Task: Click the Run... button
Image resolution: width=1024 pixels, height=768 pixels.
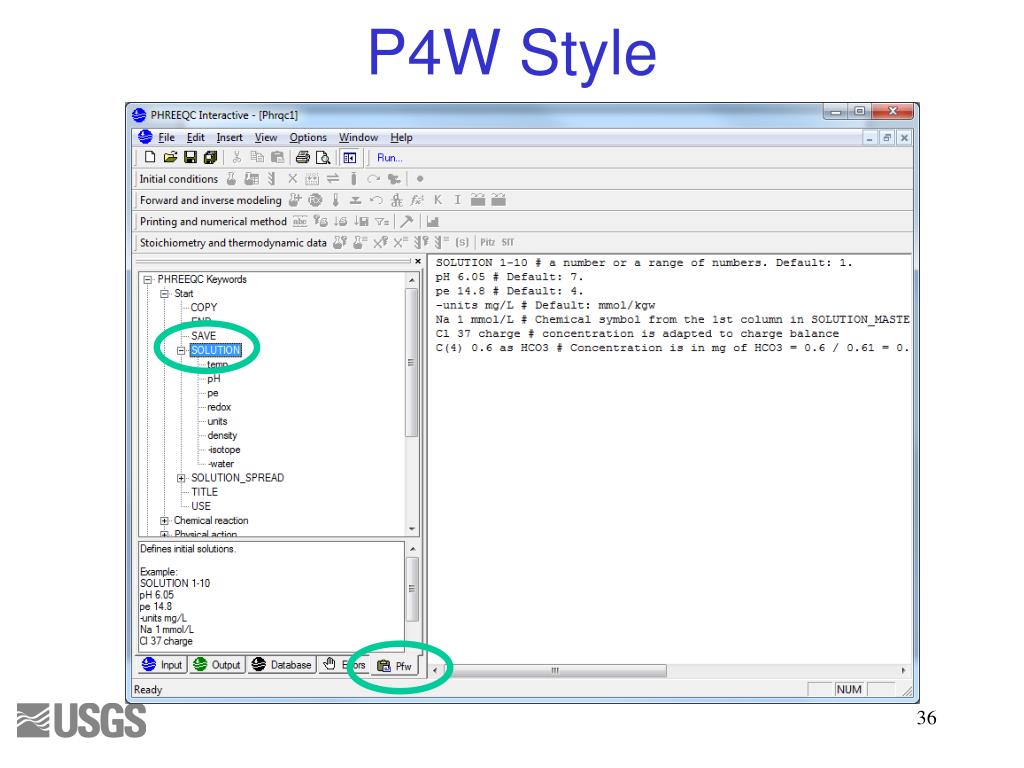Action: (x=389, y=157)
